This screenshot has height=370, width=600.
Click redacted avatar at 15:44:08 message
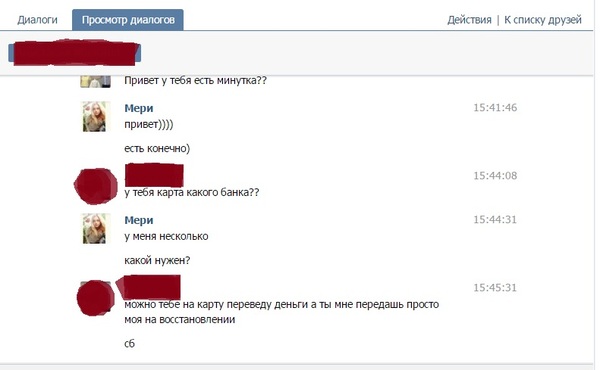(x=96, y=186)
